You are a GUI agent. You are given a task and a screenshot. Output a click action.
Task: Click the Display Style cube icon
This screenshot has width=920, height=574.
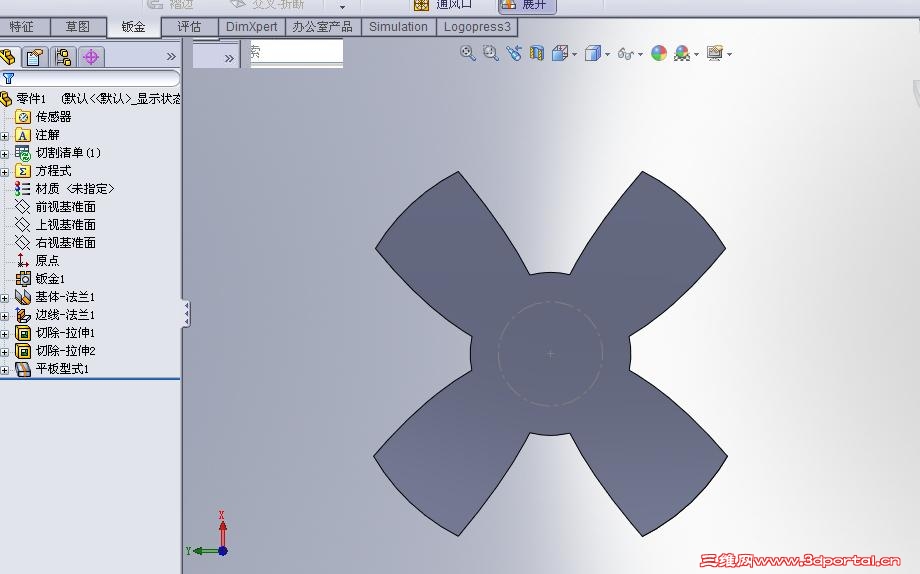[x=593, y=53]
